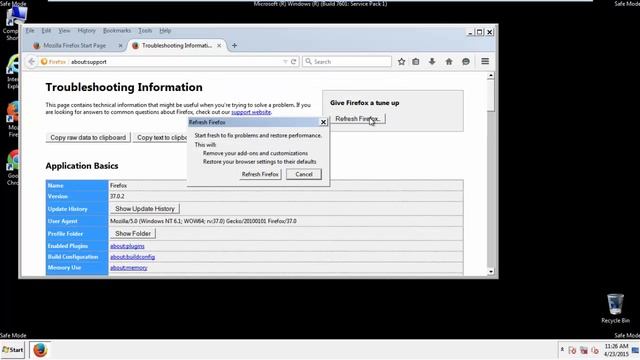Close the Troubleshooting Information tab

coord(219,46)
